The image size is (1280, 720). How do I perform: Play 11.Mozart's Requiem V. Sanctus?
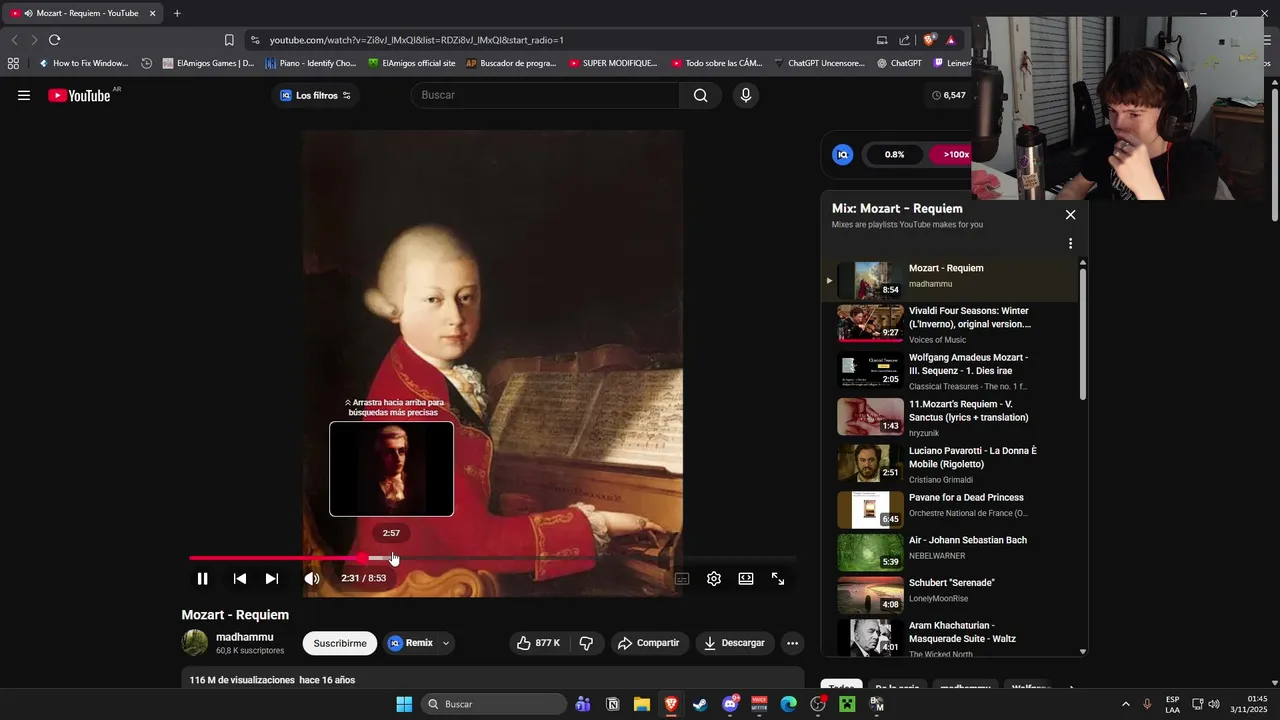[950, 417]
